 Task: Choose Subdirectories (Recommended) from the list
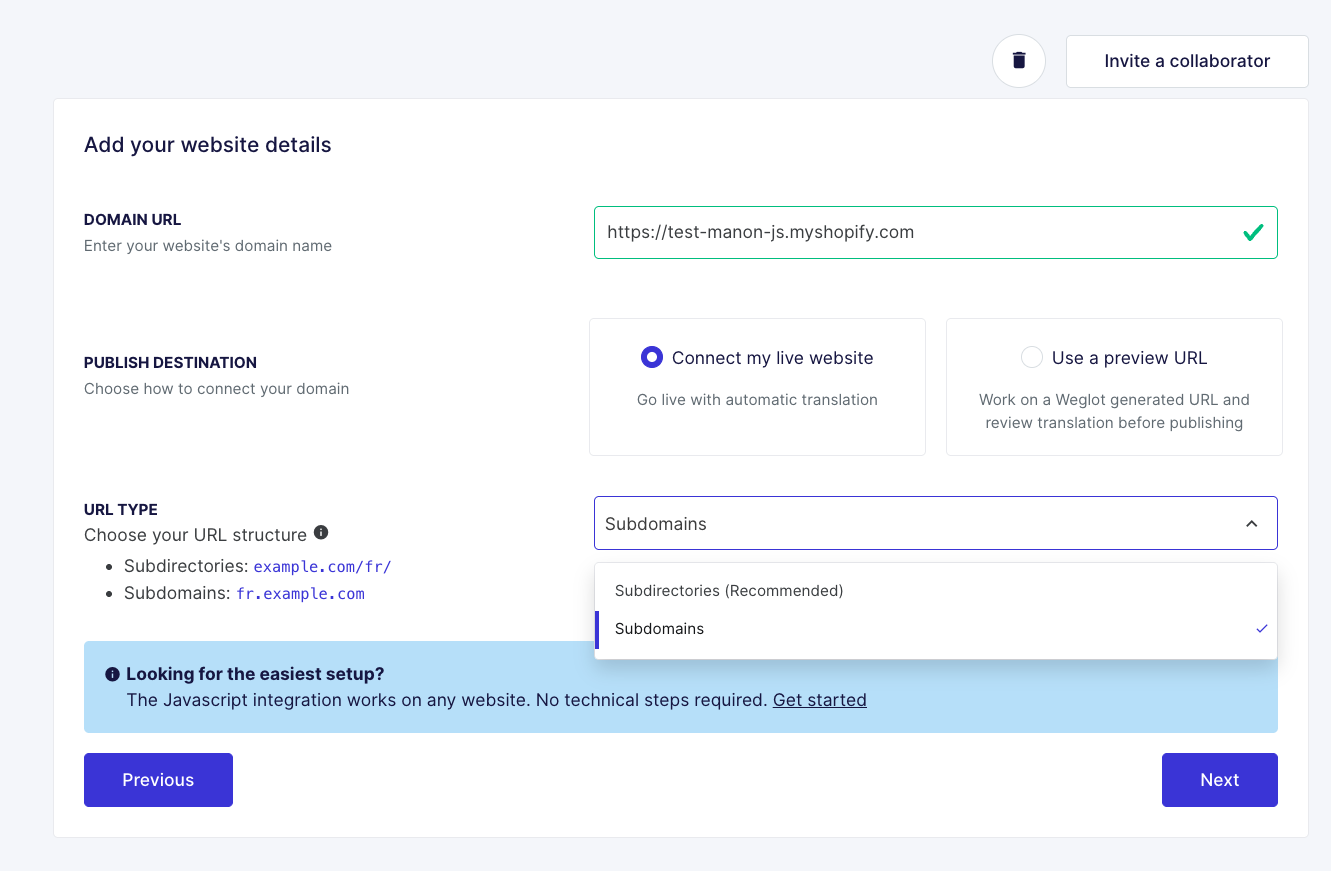click(x=729, y=591)
